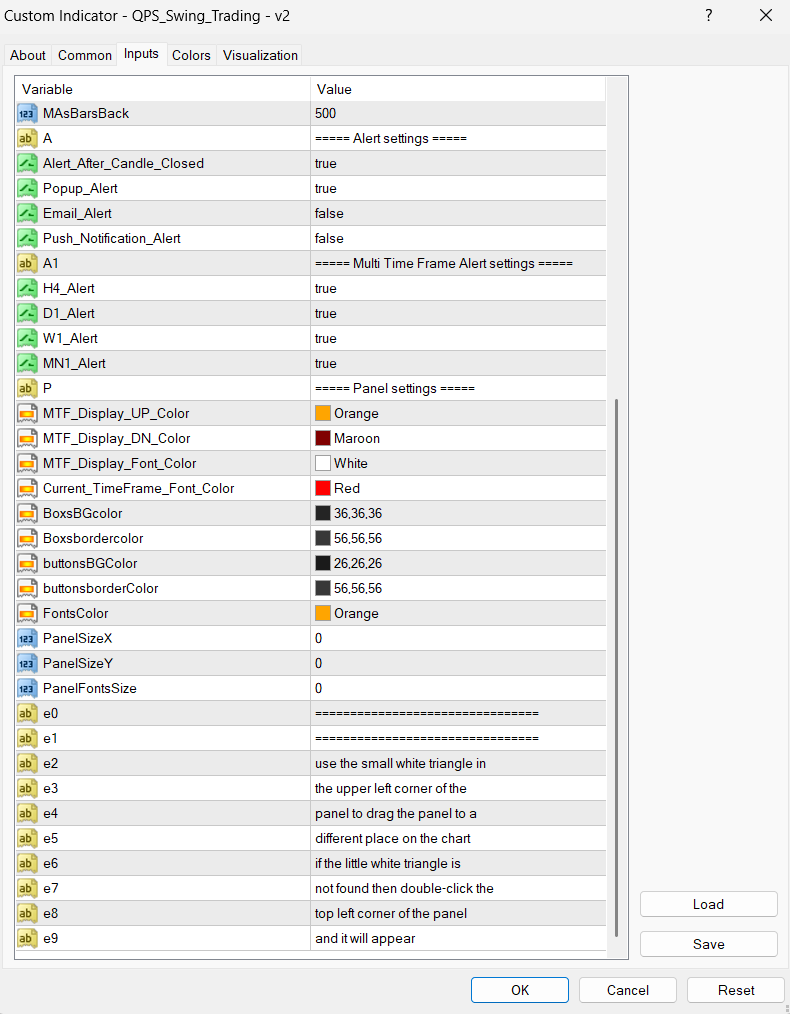This screenshot has width=790, height=1014.
Task: Open the MTF_Display_Font_Color White dropdown
Action: pyautogui.click(x=457, y=463)
